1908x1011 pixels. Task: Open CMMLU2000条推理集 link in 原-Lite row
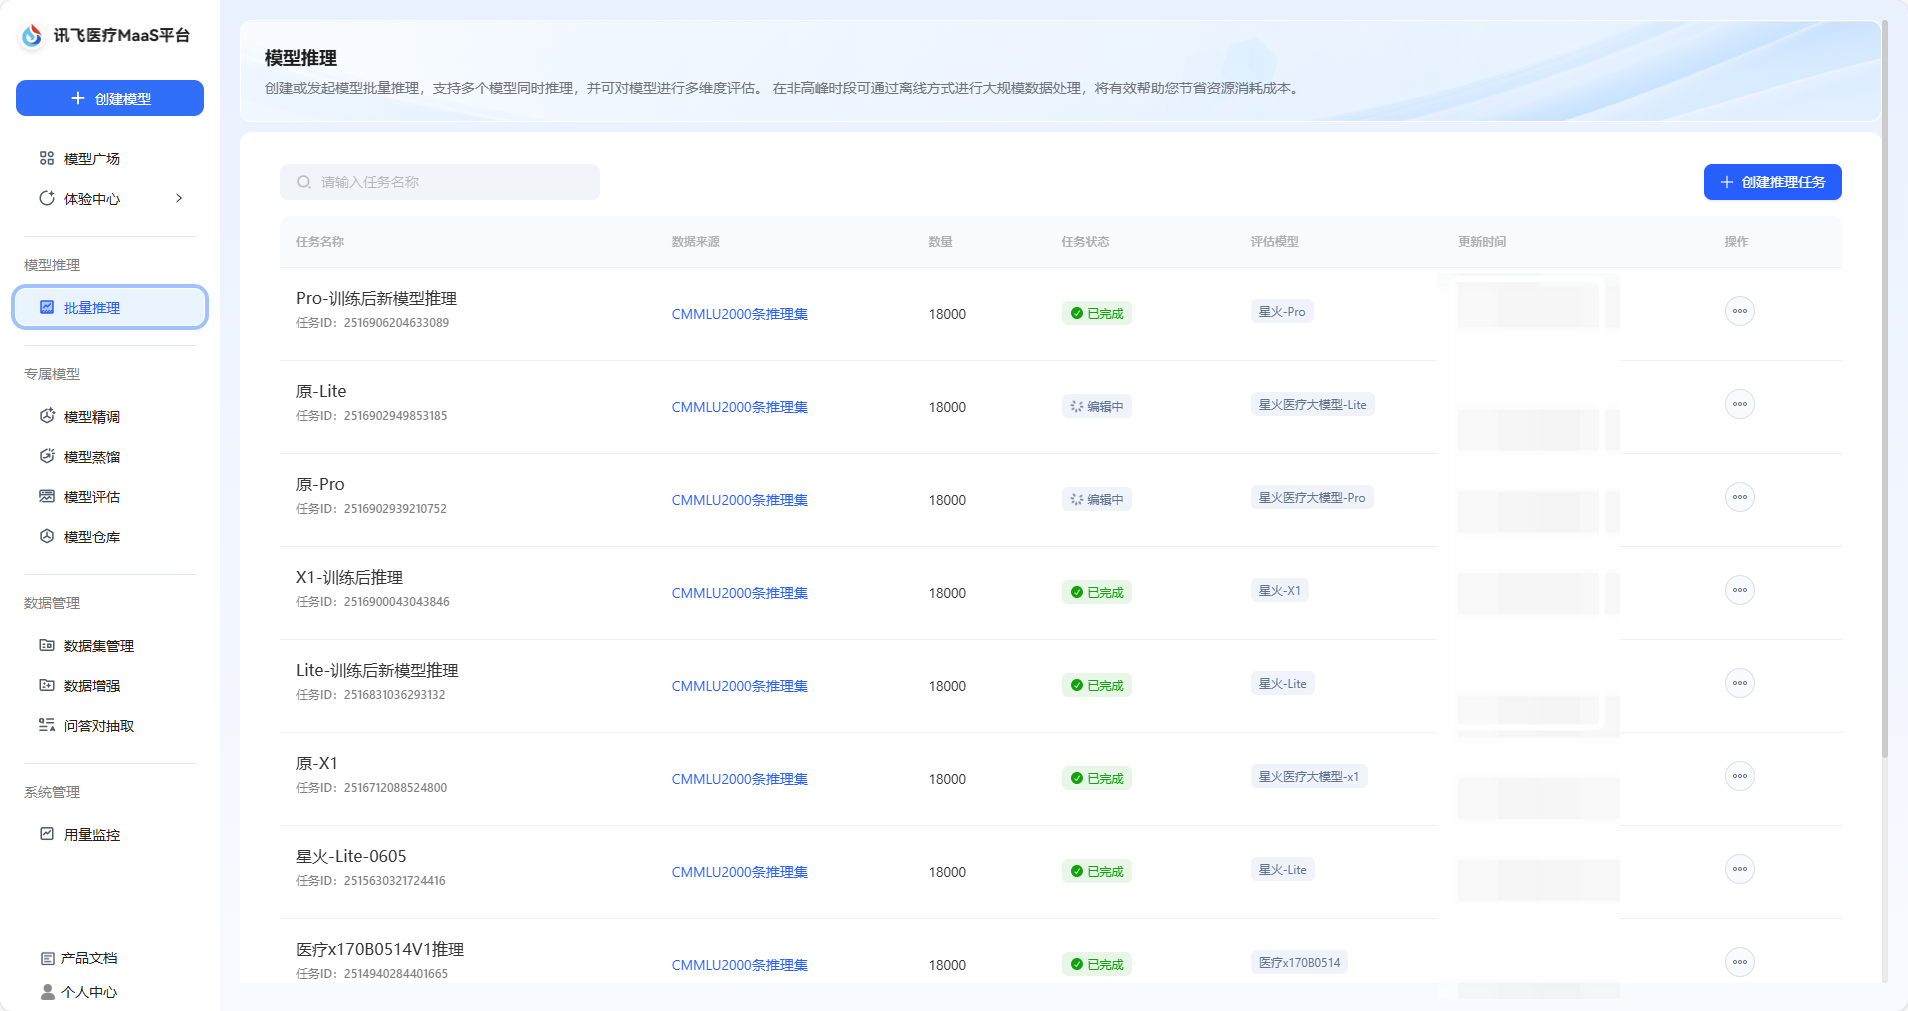[740, 407]
